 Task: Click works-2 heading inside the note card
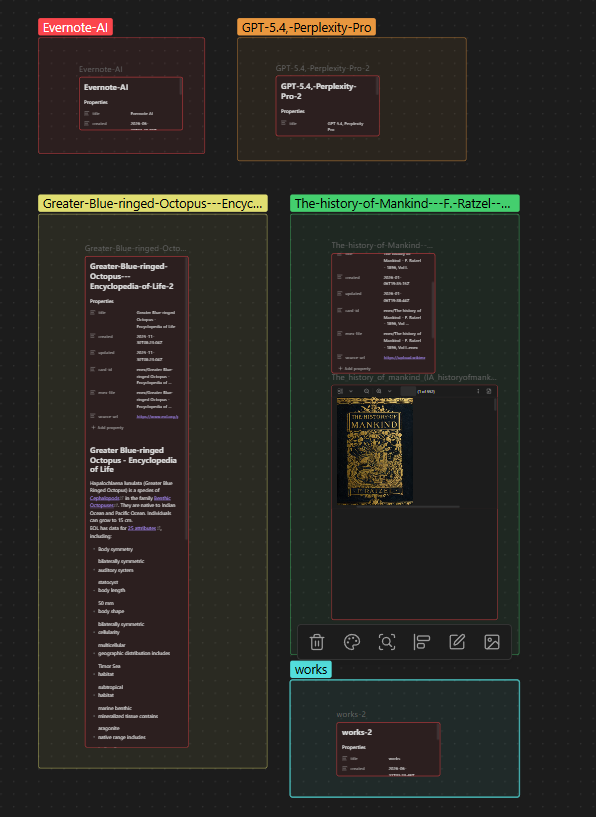357,732
